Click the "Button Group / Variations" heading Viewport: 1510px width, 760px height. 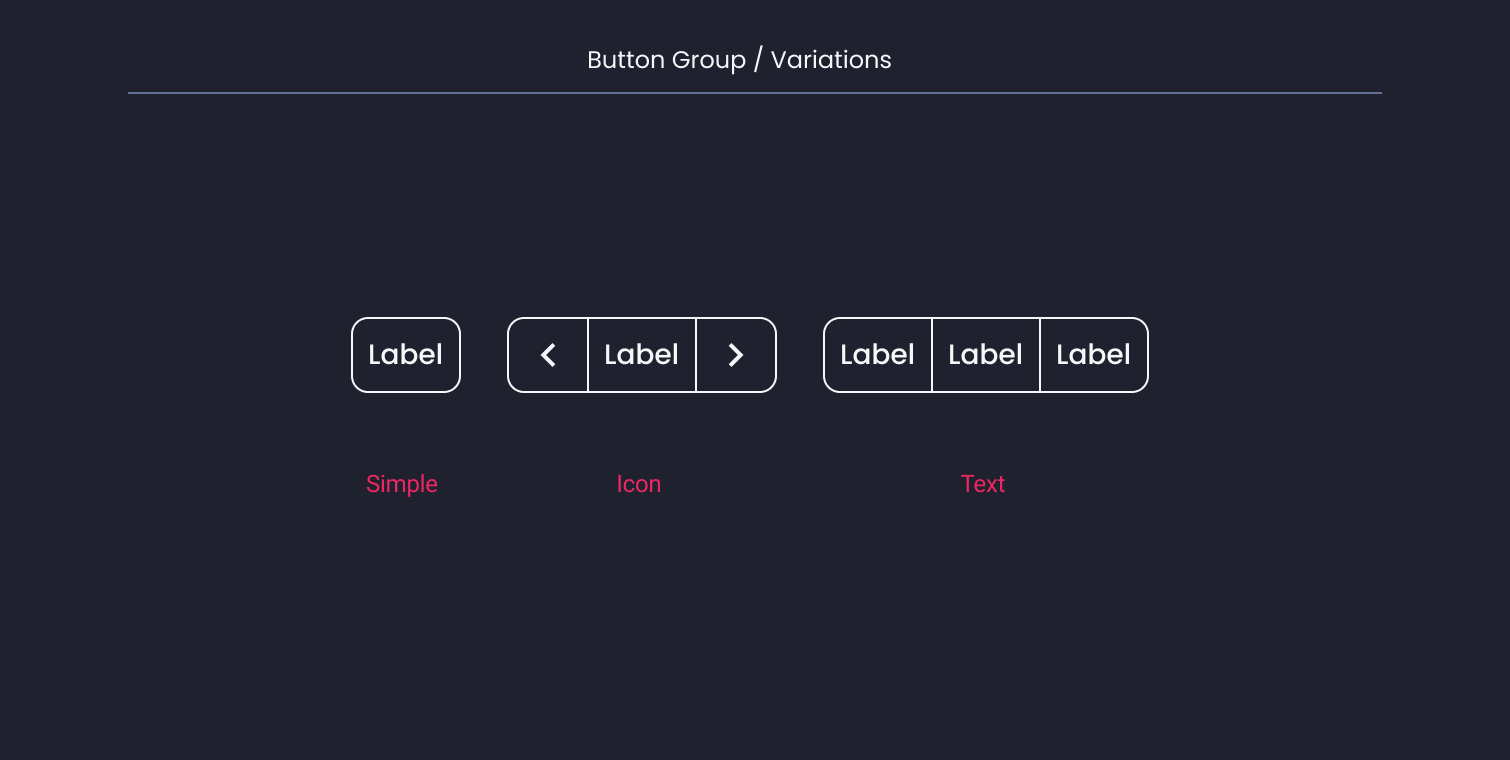pos(739,60)
